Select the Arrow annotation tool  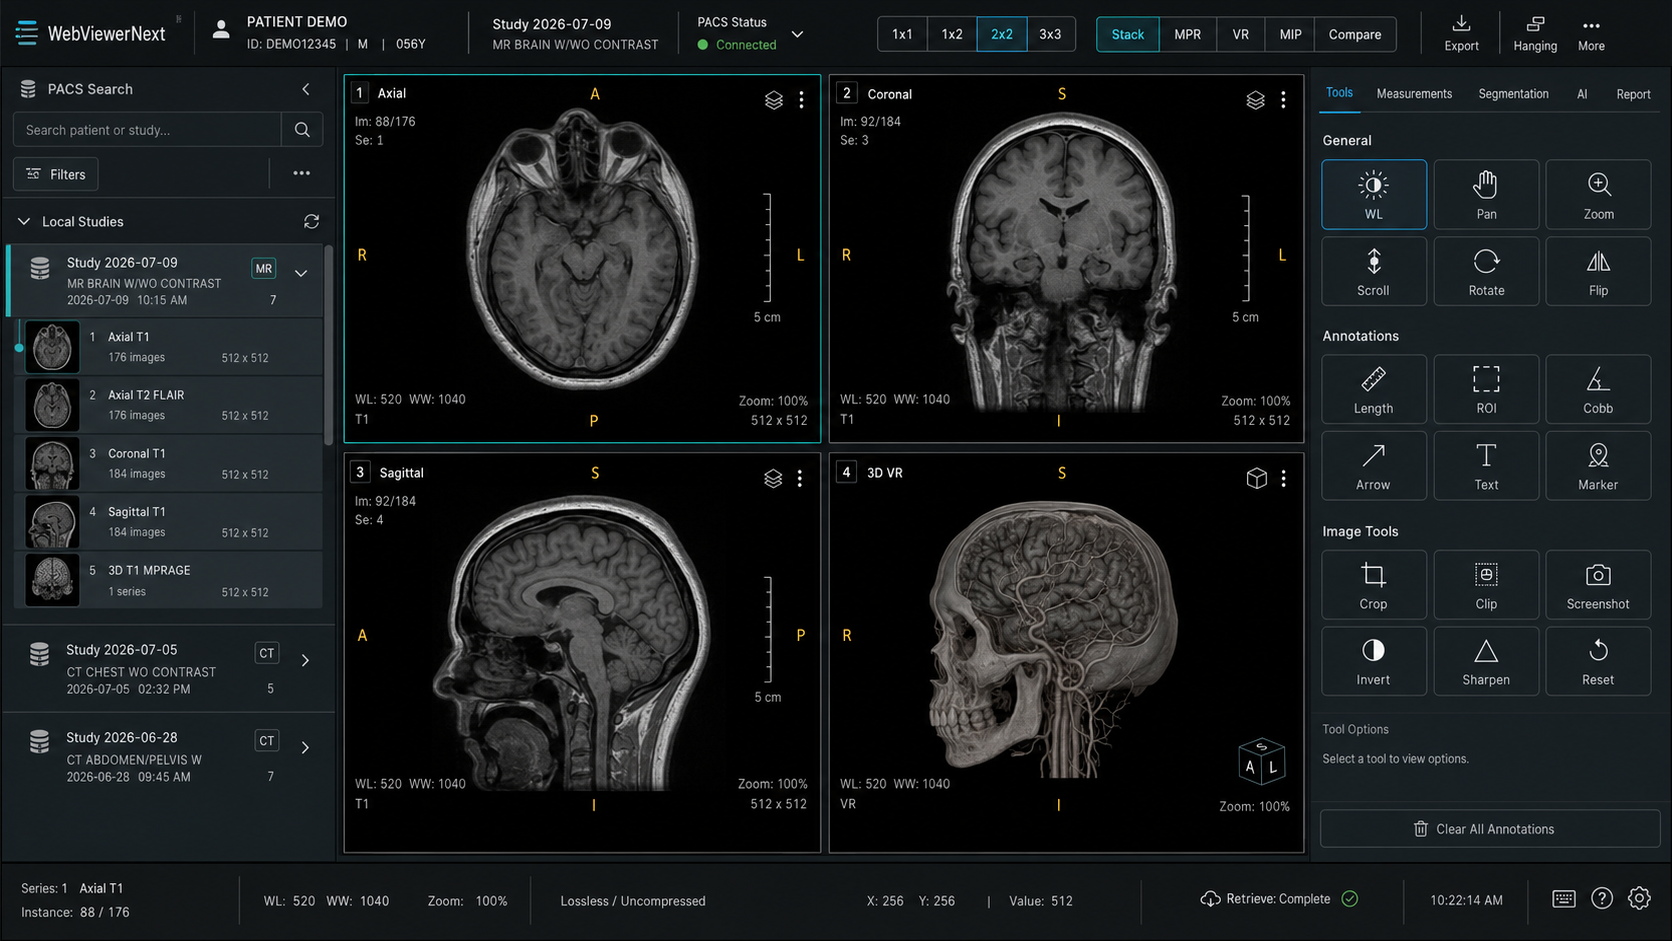[x=1373, y=465]
